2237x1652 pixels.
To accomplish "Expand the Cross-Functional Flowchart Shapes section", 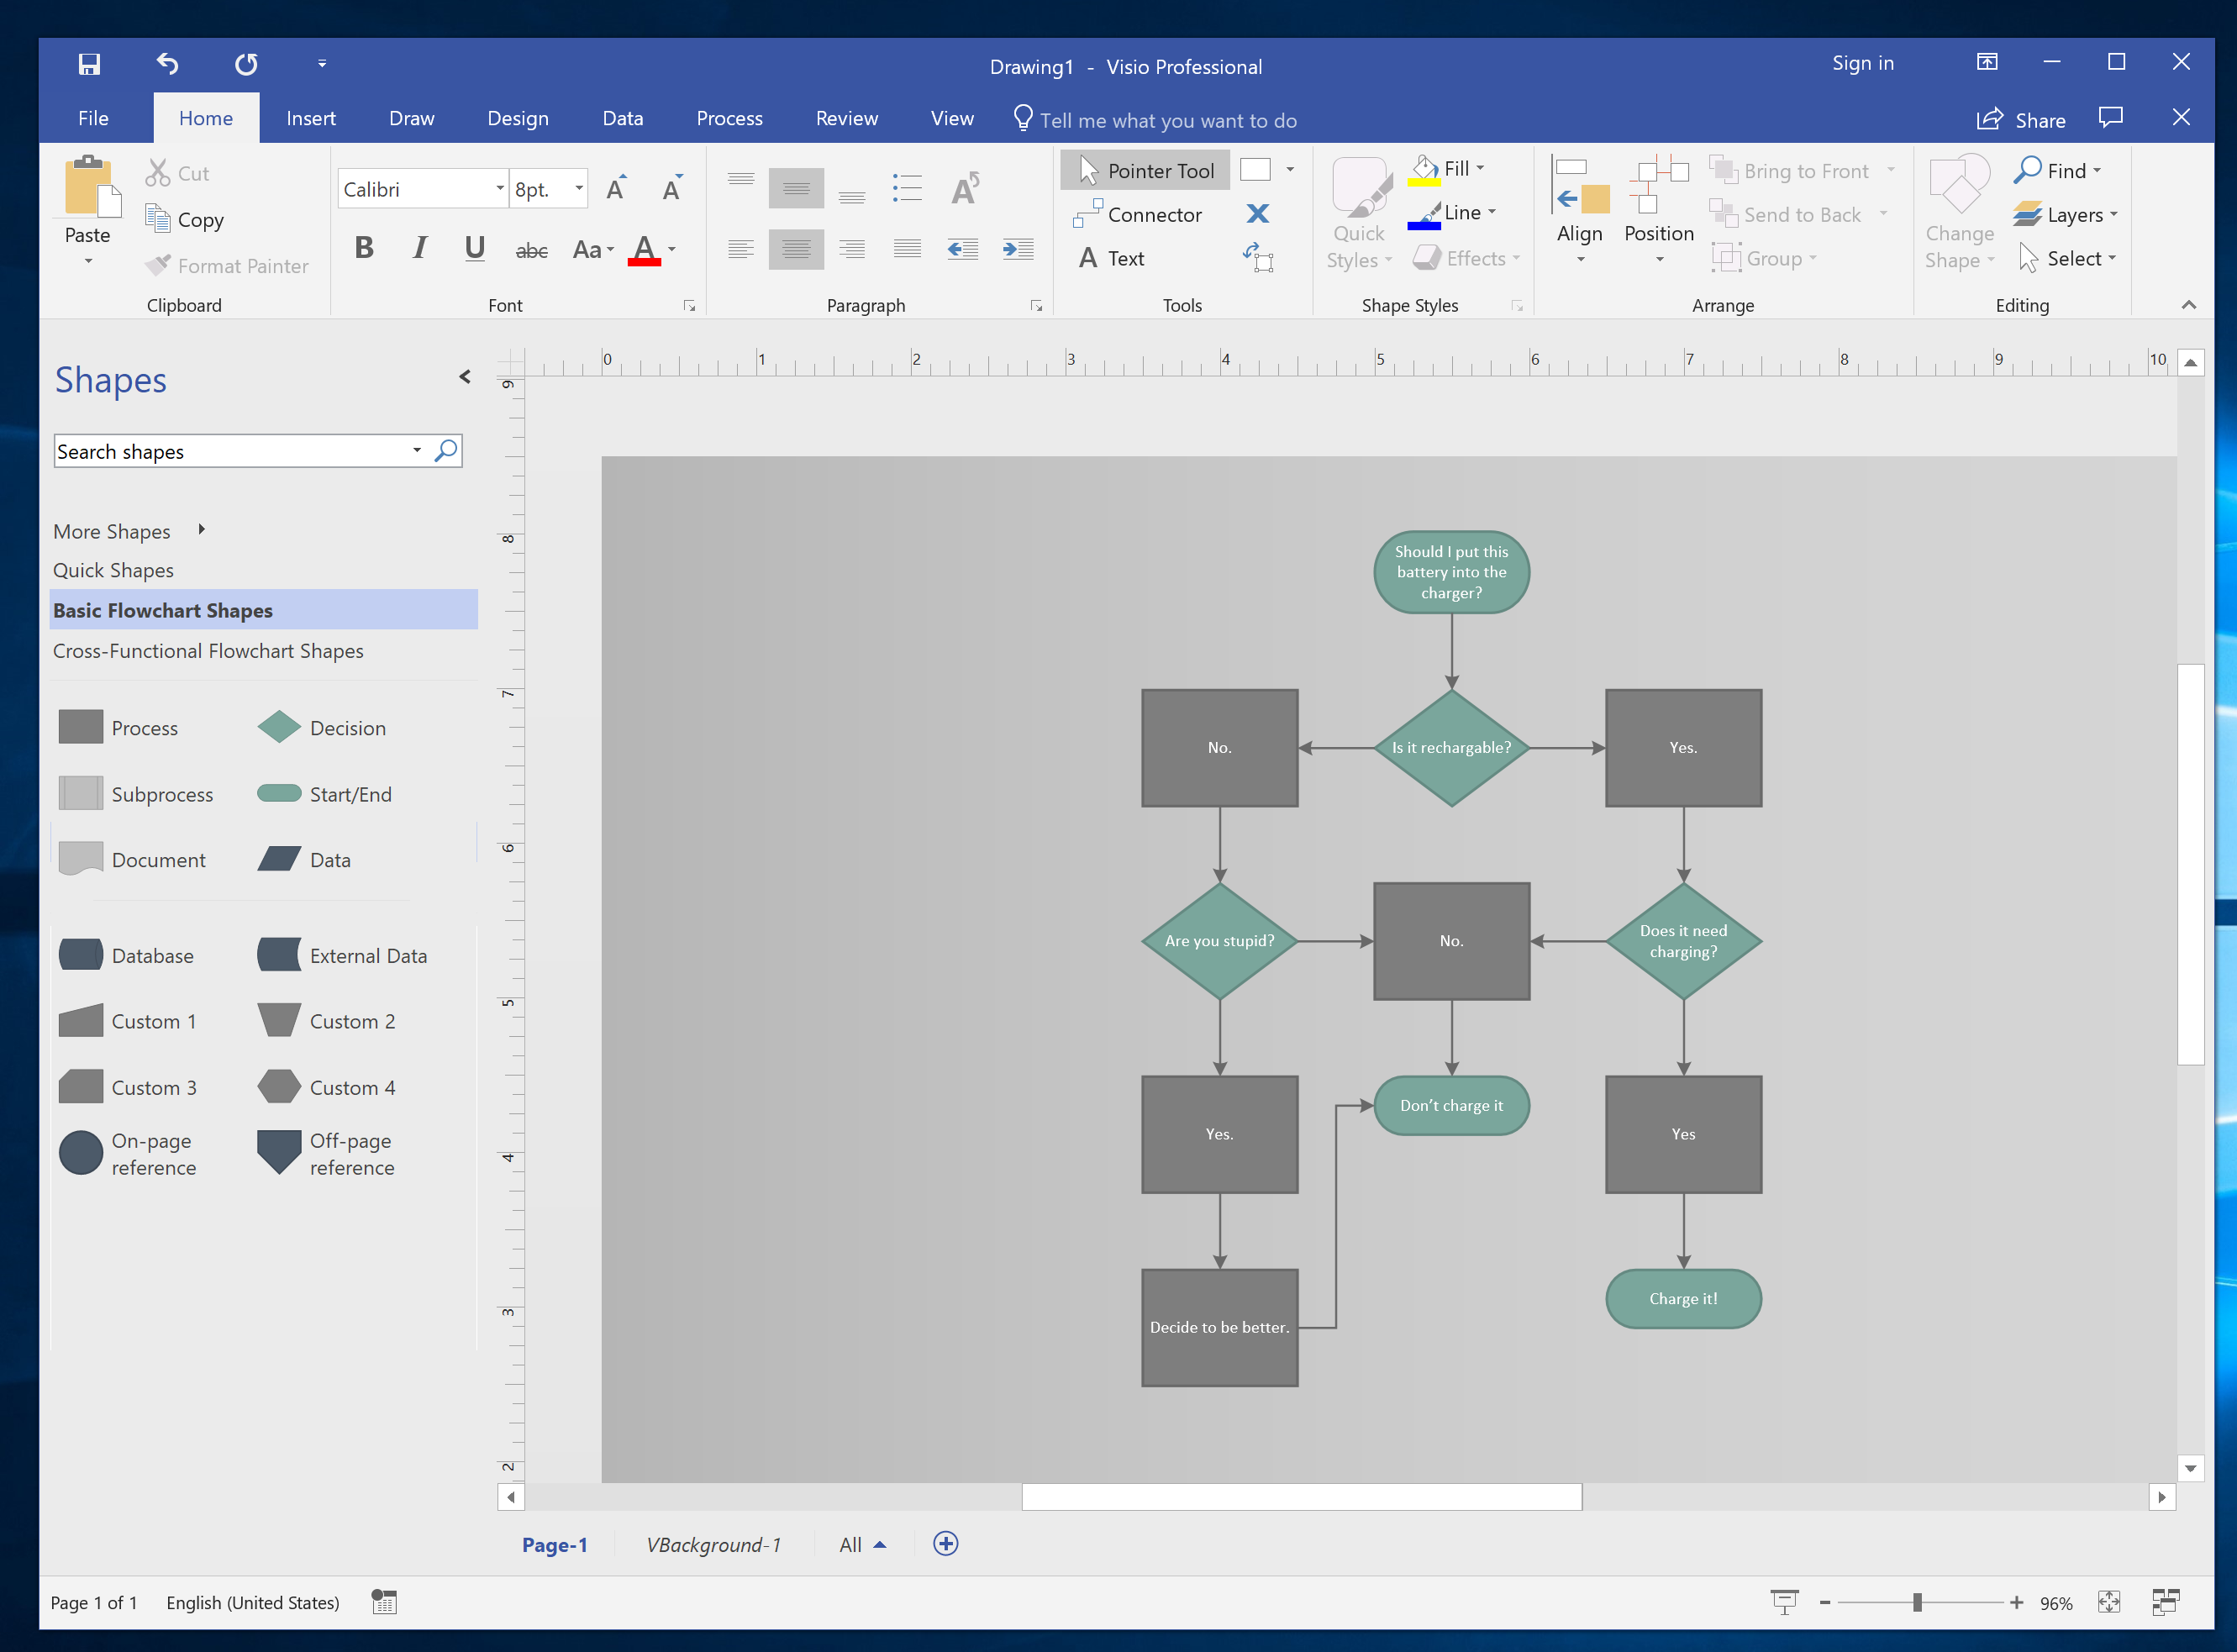I will (208, 650).
